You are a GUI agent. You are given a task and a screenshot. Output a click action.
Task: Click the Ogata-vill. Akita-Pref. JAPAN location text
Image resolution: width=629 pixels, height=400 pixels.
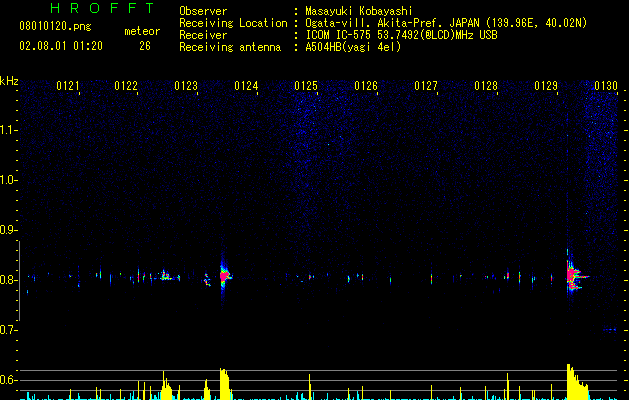[446, 23]
